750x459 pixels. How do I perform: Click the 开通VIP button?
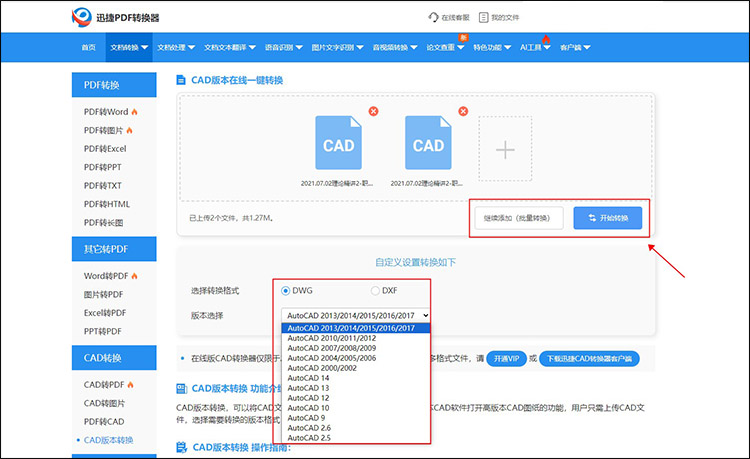[506, 359]
